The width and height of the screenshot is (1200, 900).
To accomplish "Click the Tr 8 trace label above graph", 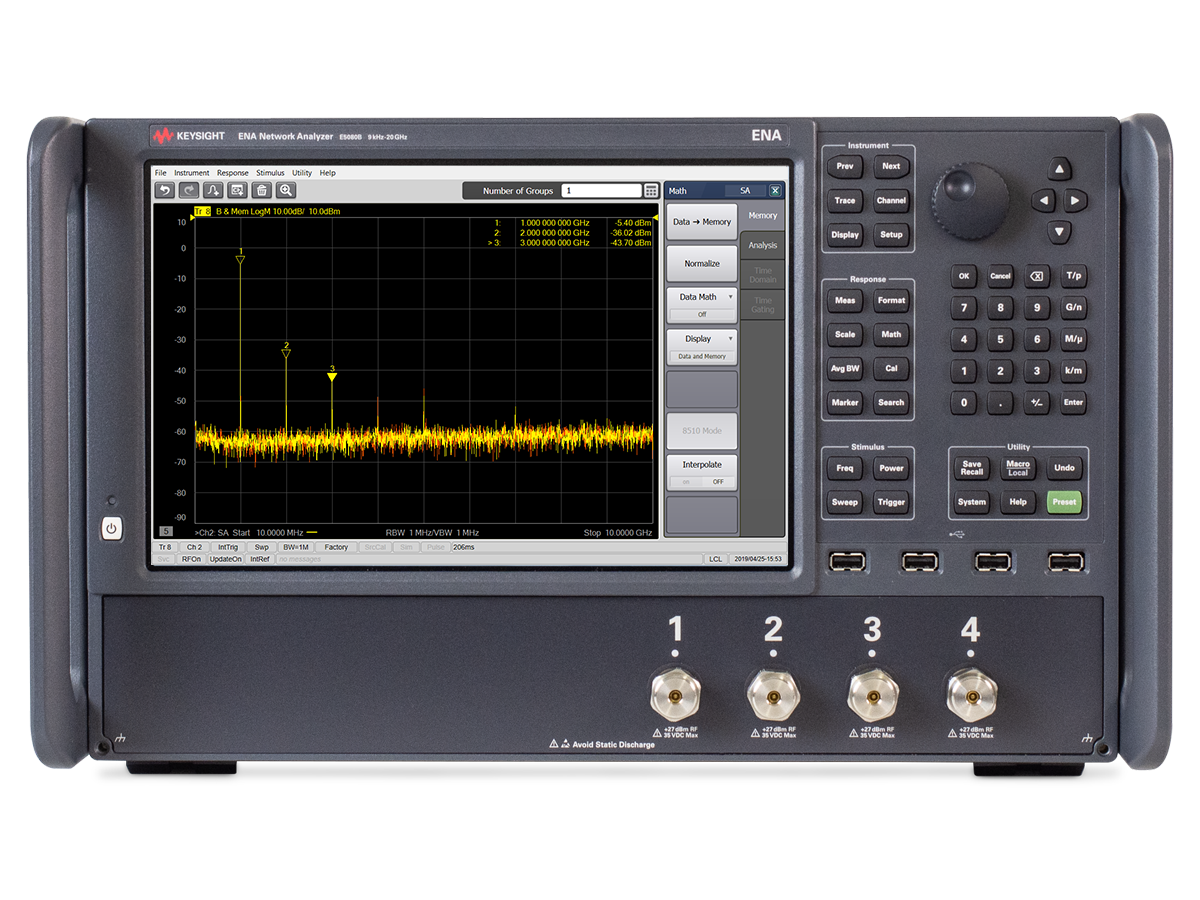I will coord(202,212).
